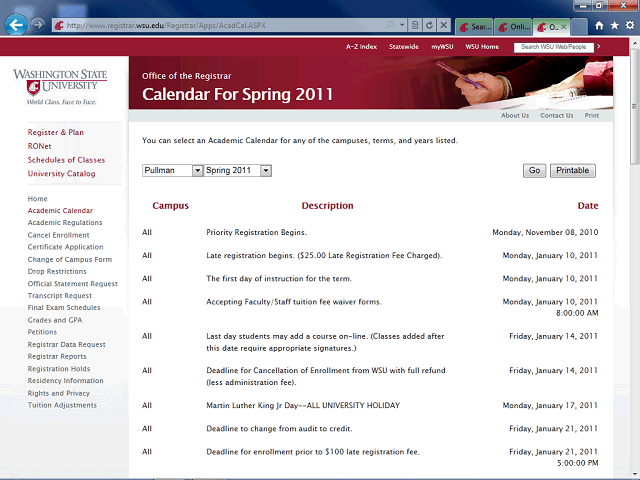
Task: Expand the Spring 2011 term dropdown
Action: [x=266, y=171]
